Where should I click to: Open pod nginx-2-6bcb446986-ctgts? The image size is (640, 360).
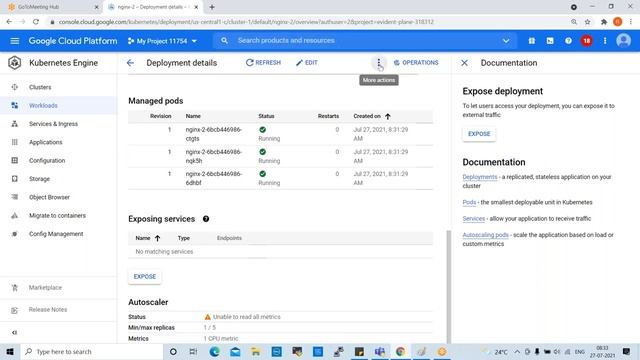(x=213, y=134)
